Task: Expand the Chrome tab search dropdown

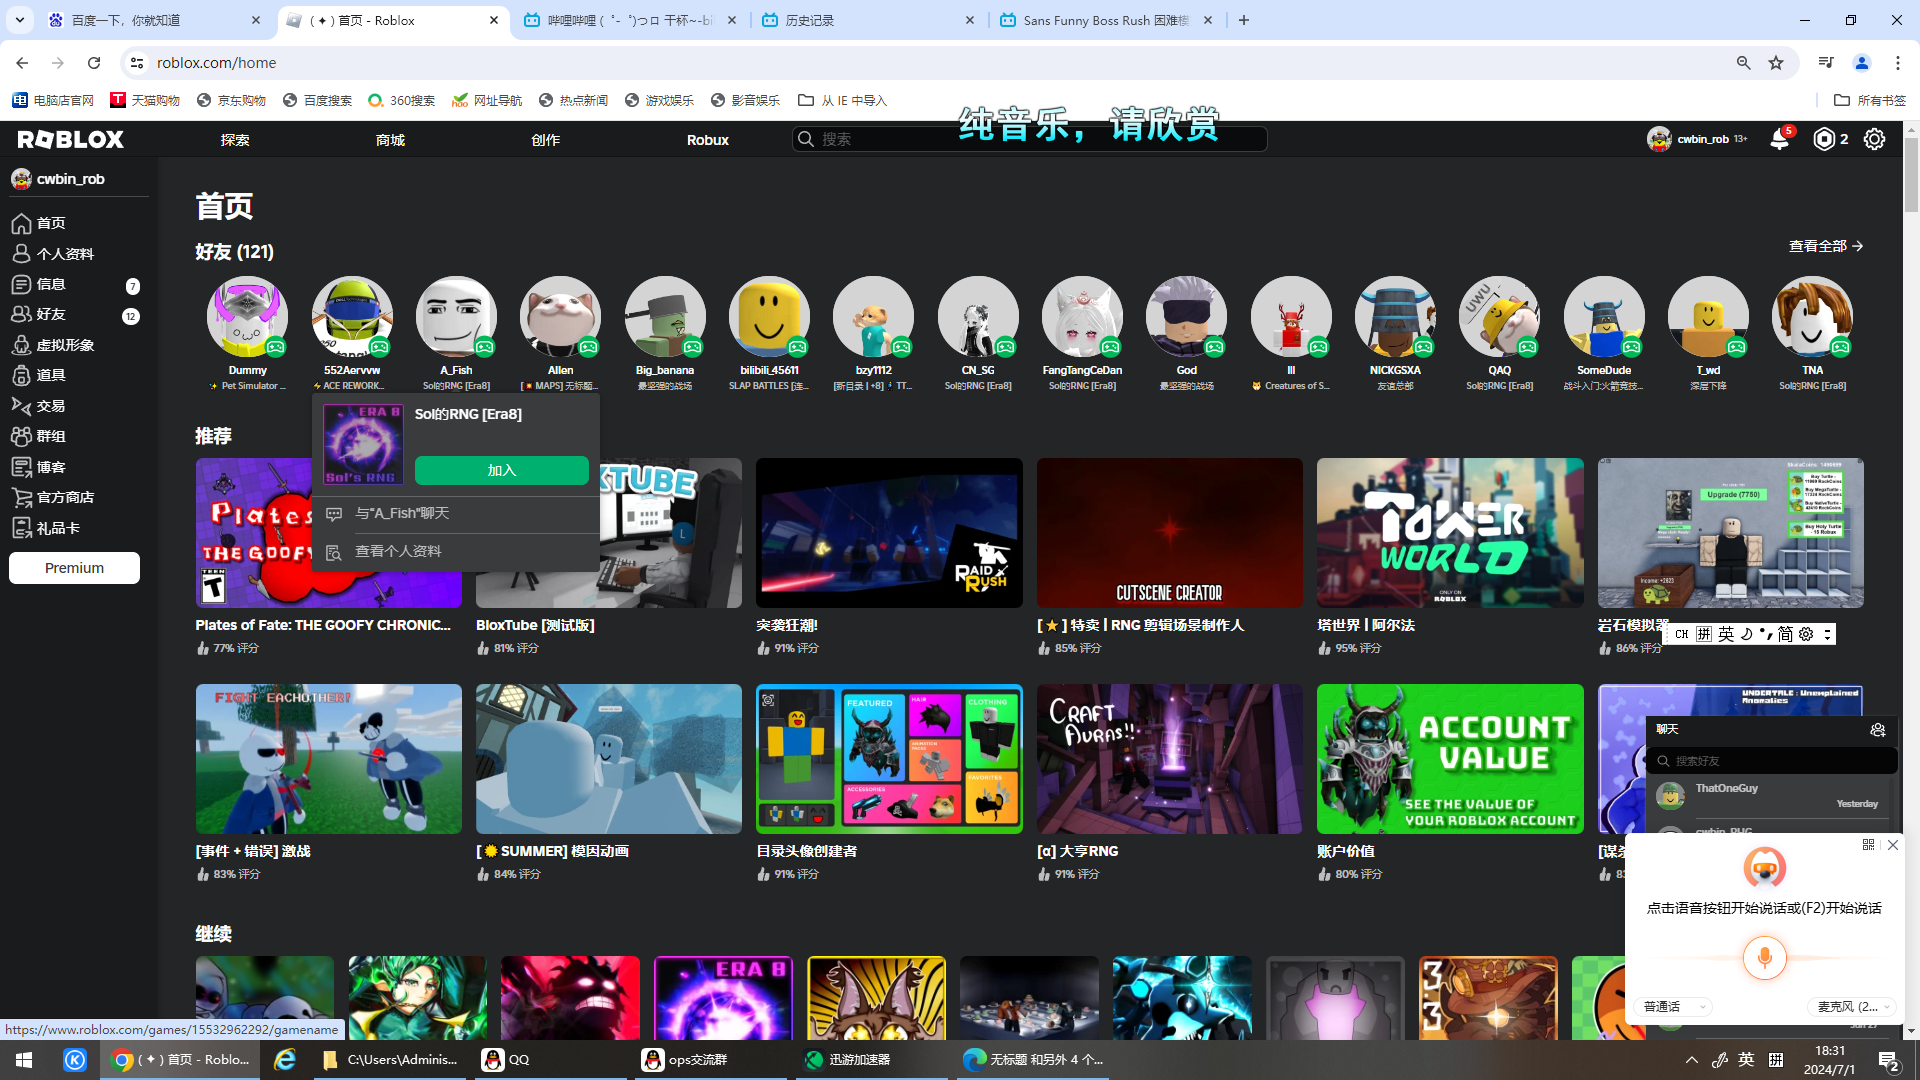Action: click(x=20, y=20)
